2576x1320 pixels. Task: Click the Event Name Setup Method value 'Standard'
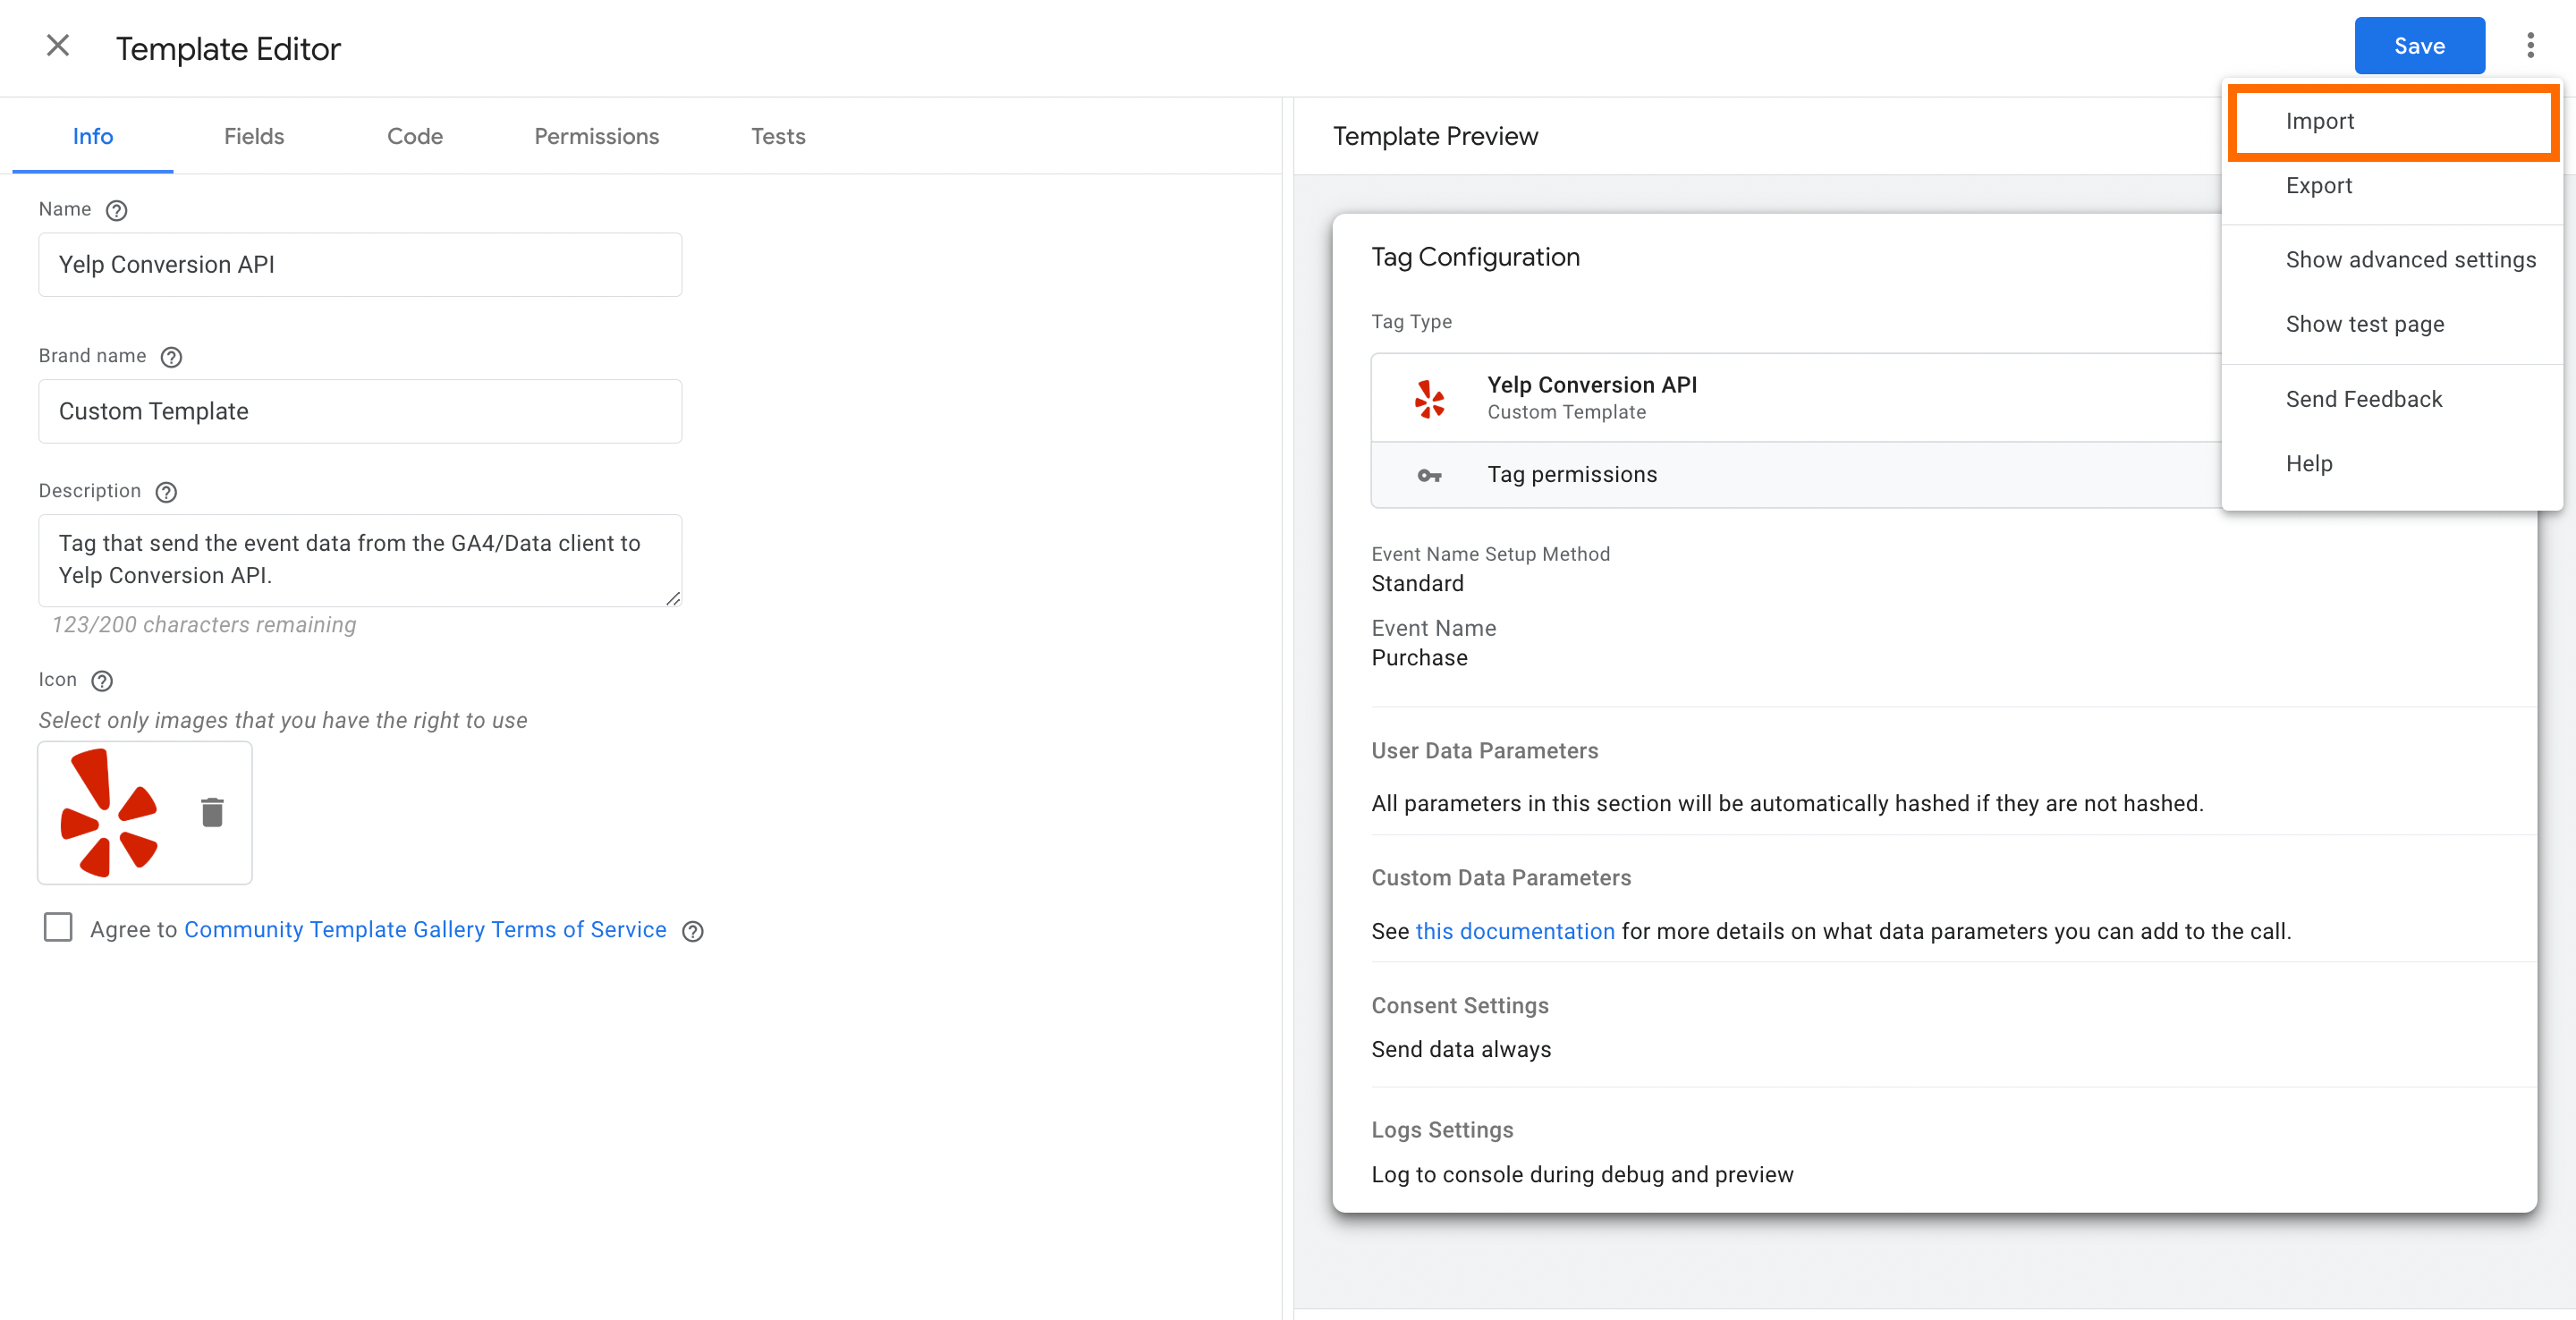click(x=1417, y=584)
